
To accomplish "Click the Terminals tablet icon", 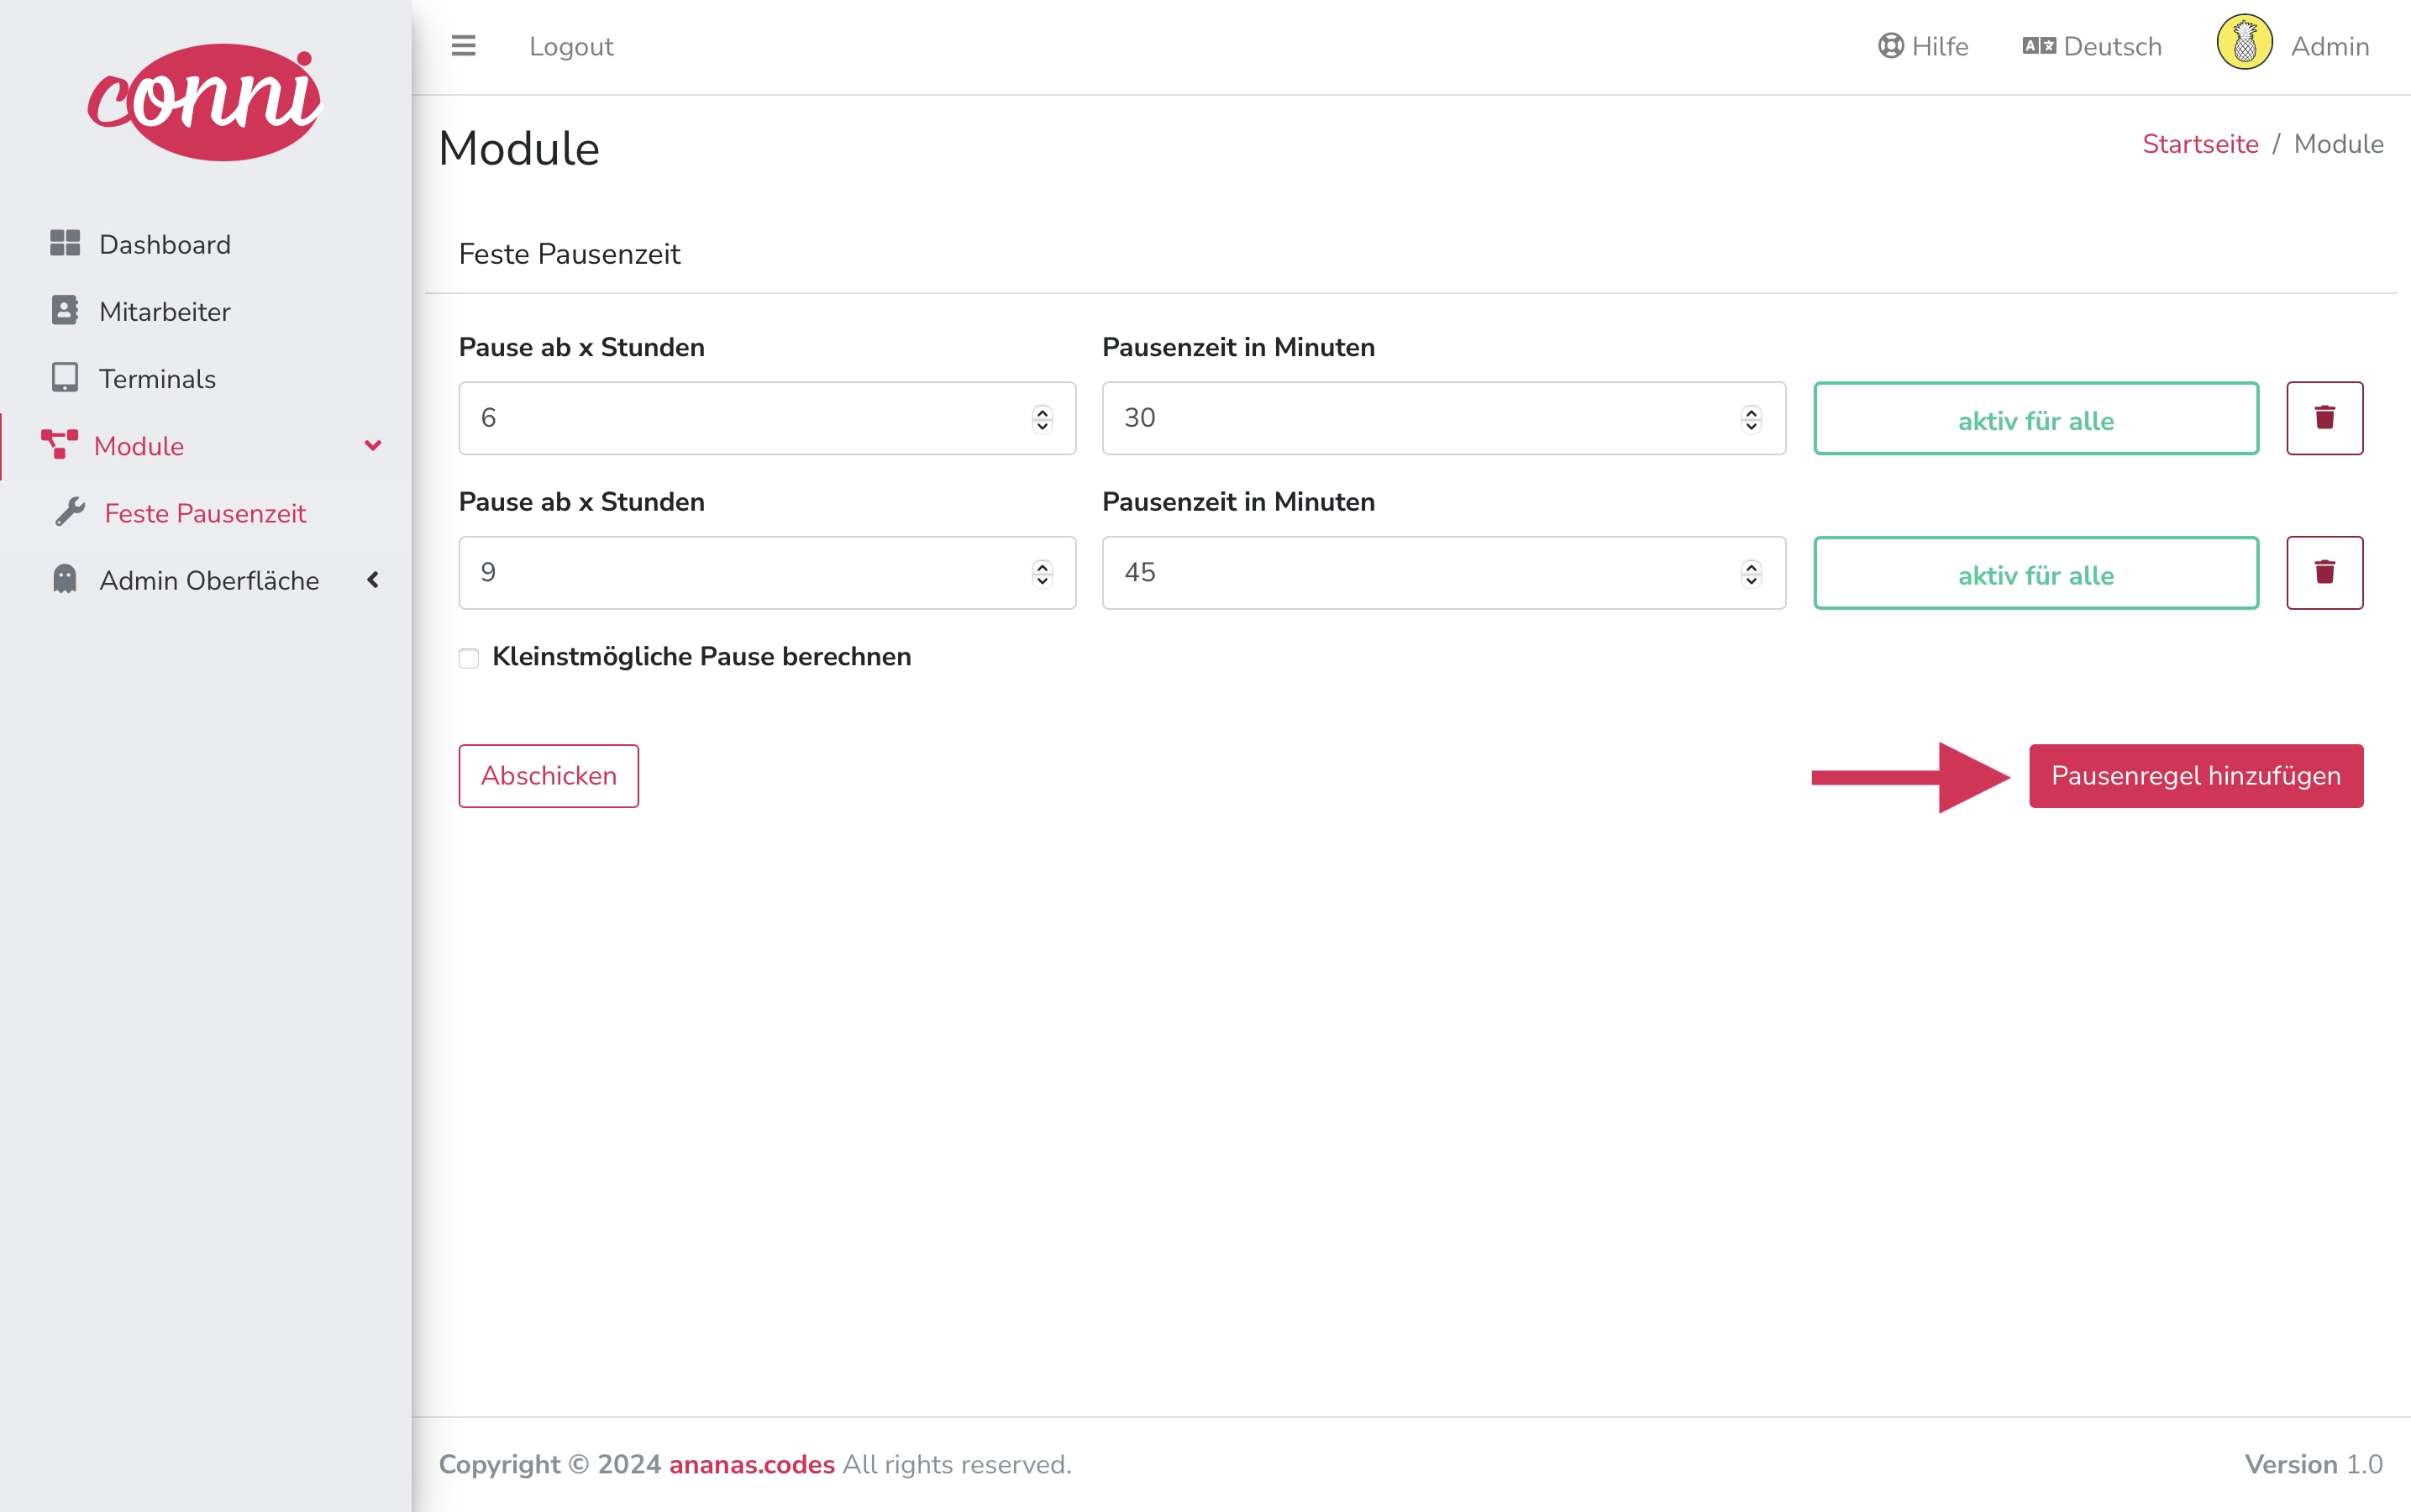I will (x=65, y=377).
